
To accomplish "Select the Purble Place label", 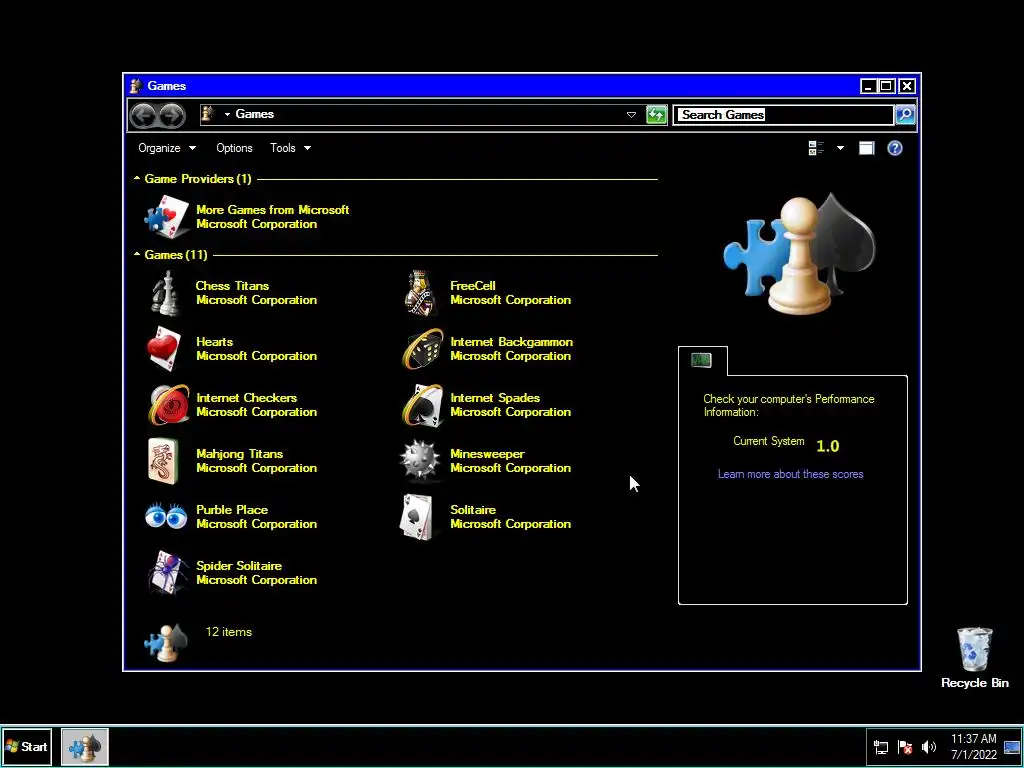I will pyautogui.click(x=232, y=510).
